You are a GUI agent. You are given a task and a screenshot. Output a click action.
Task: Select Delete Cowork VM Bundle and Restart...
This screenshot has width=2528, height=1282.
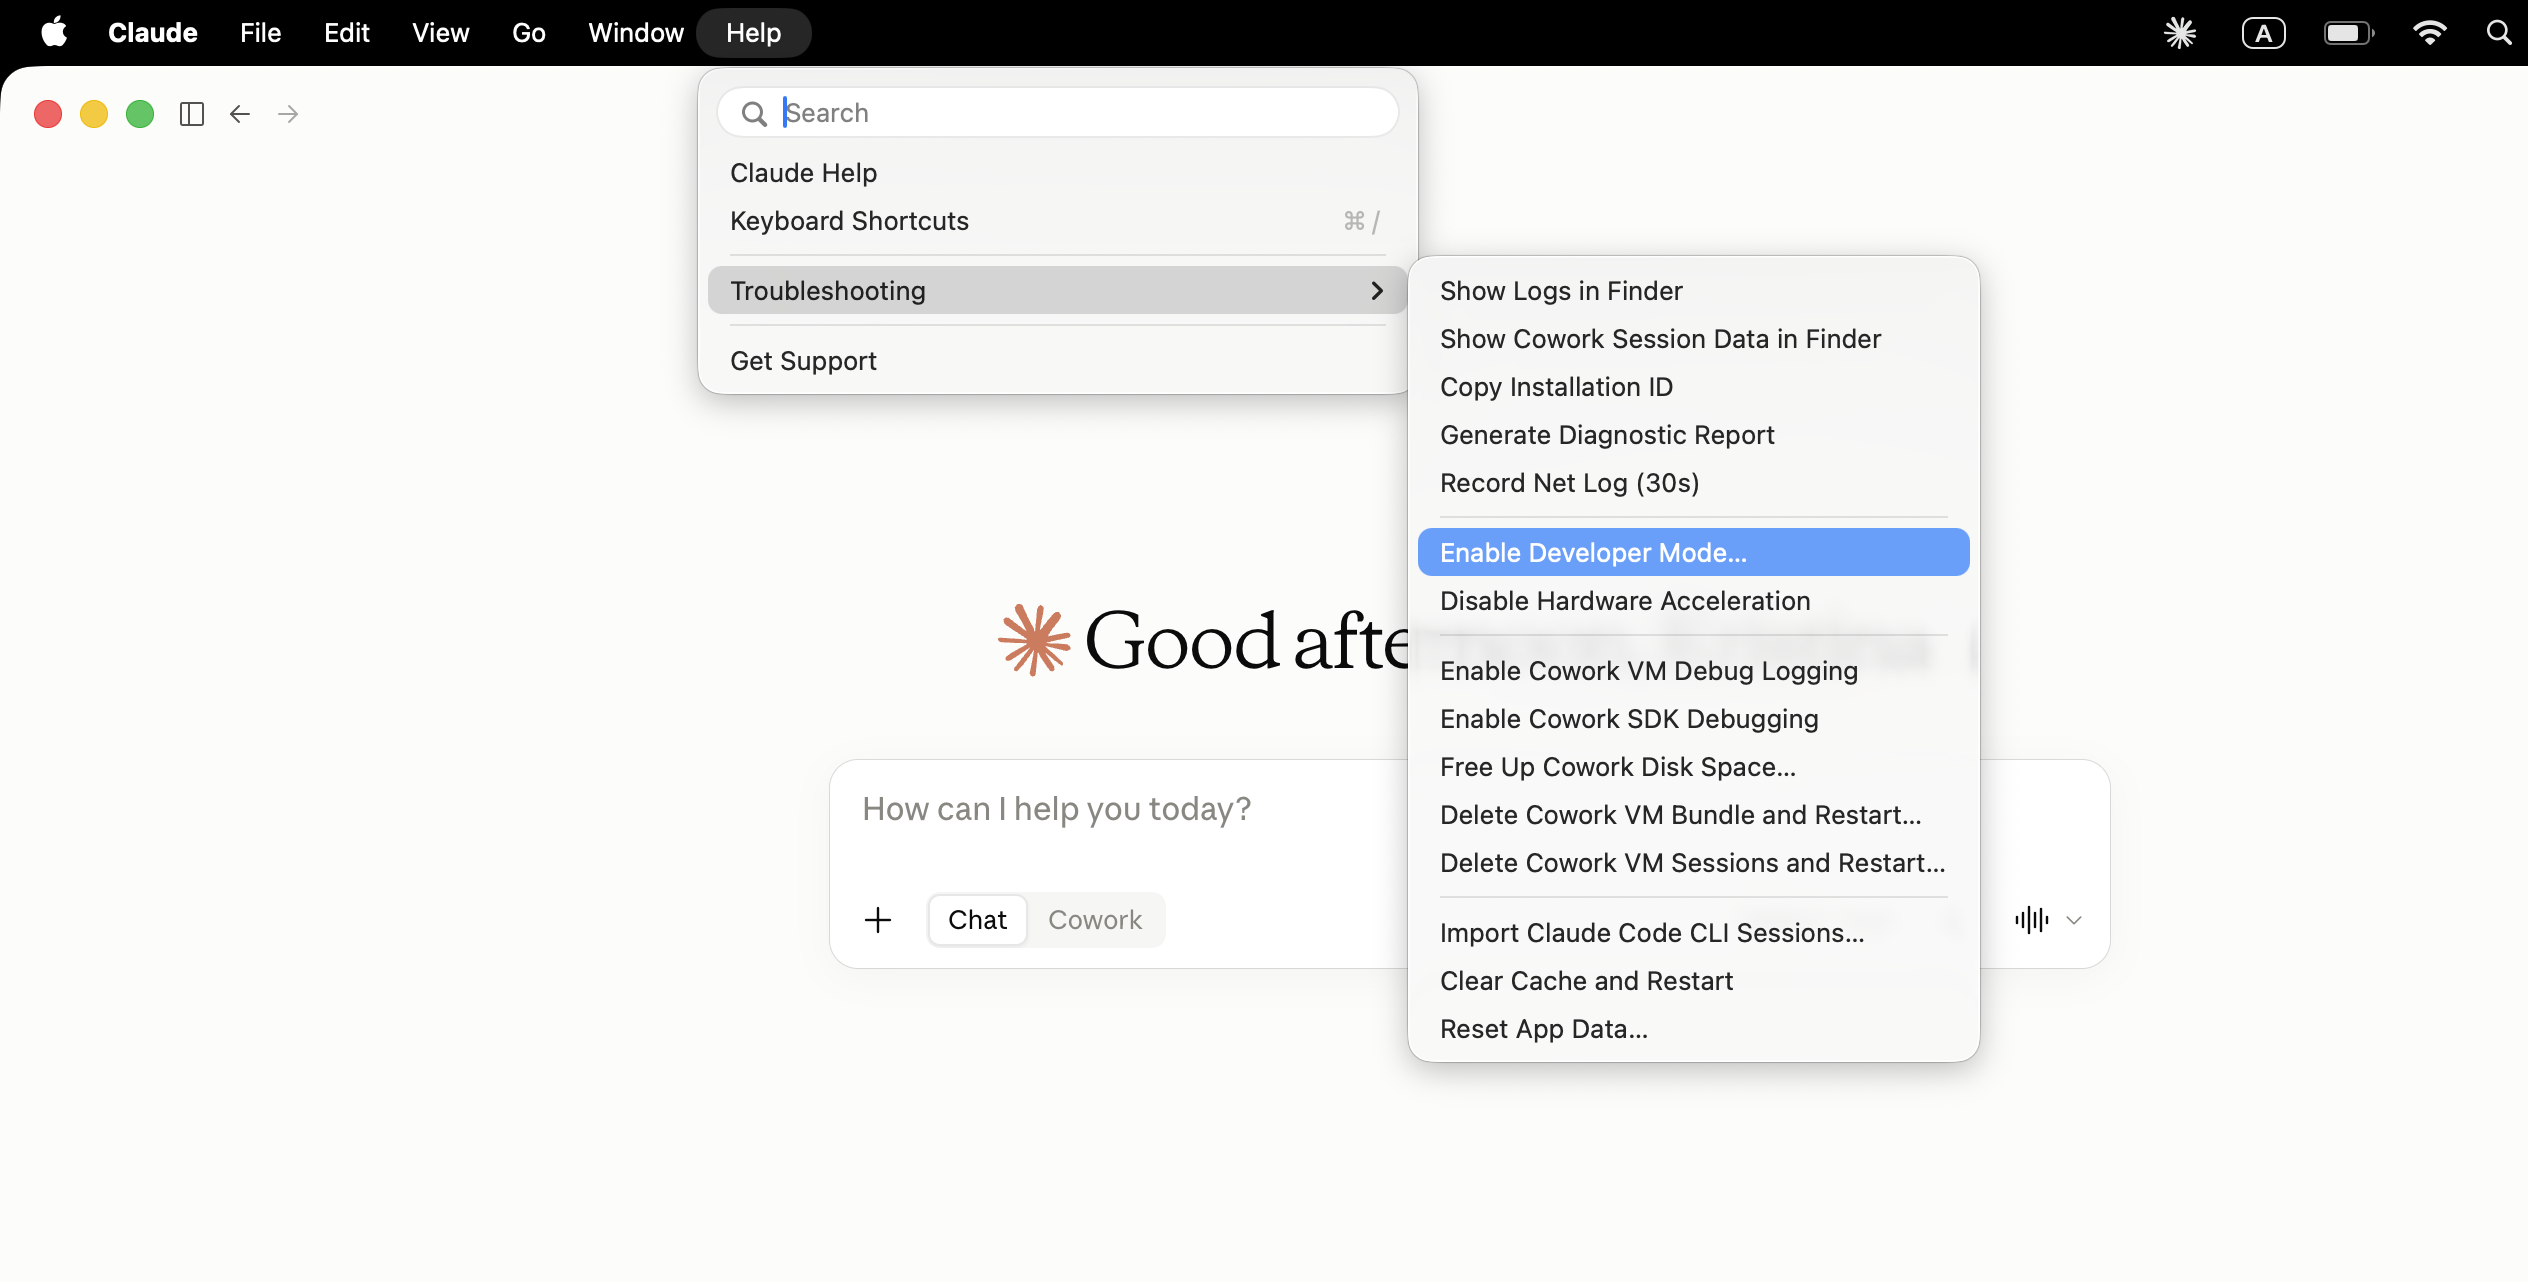(1693, 815)
